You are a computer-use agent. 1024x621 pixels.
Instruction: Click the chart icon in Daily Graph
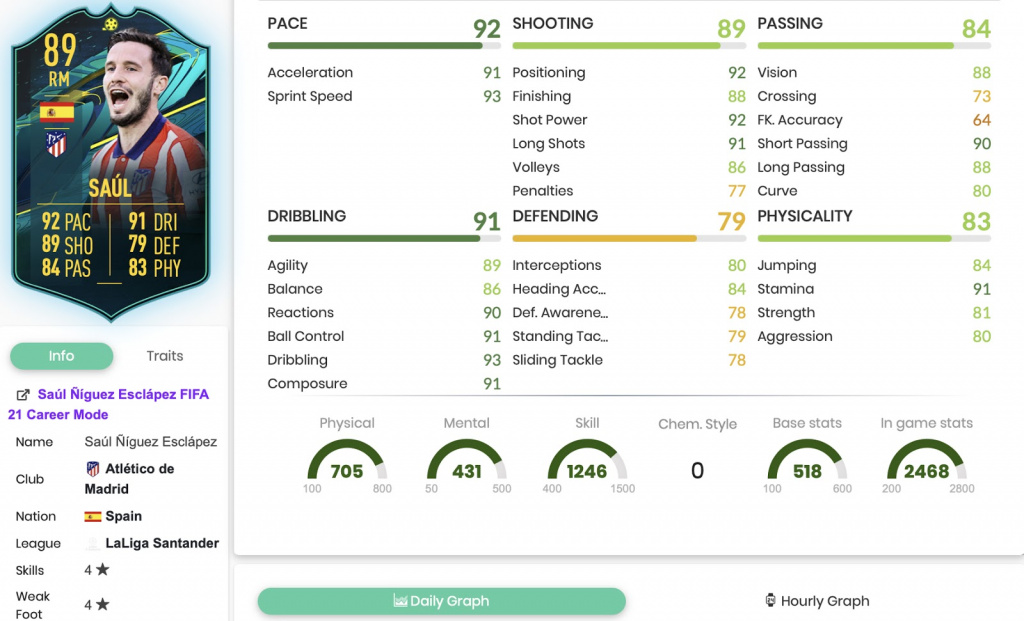click(x=400, y=600)
